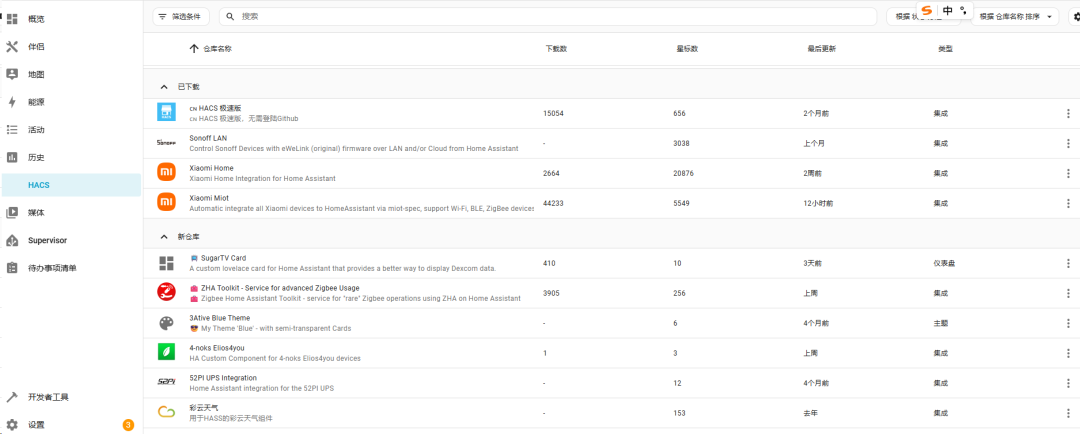Screen dimensions: 1080x434
Task: Open 地图 map in sidebar
Action: click(35, 74)
